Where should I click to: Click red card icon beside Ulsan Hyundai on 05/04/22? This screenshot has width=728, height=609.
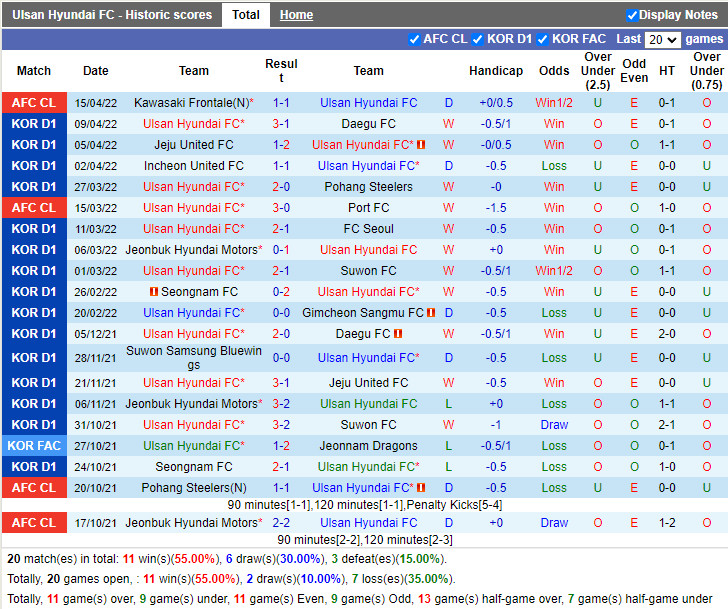(x=421, y=145)
